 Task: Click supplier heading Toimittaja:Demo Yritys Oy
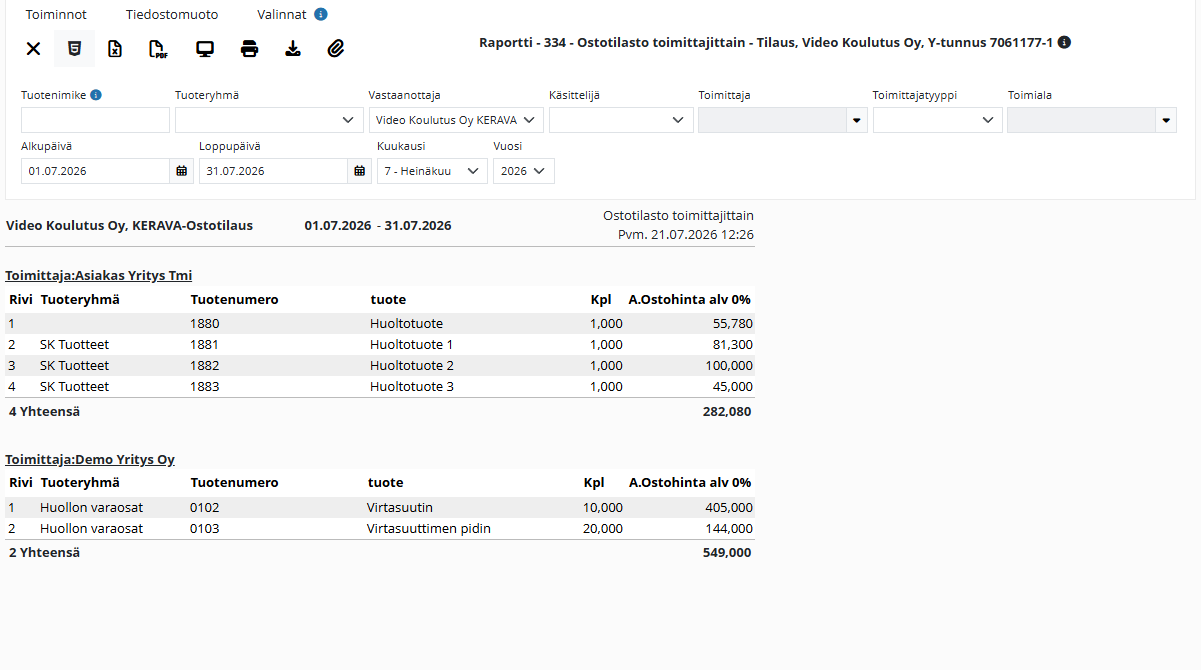[x=90, y=460]
